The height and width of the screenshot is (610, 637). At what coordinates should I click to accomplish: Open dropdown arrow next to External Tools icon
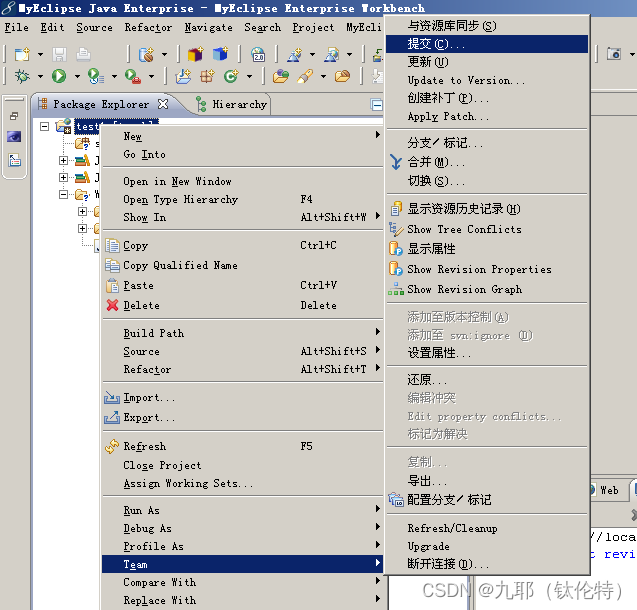click(x=152, y=76)
